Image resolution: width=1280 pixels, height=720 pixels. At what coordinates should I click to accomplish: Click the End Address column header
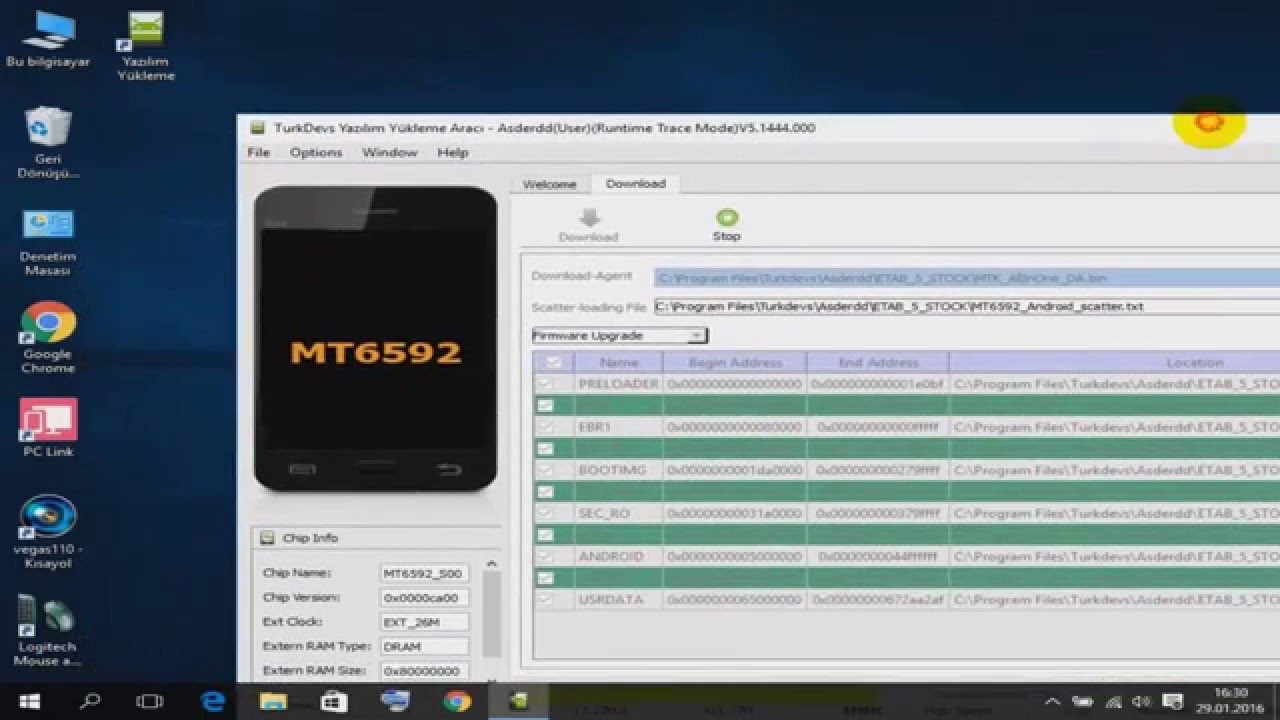(878, 363)
